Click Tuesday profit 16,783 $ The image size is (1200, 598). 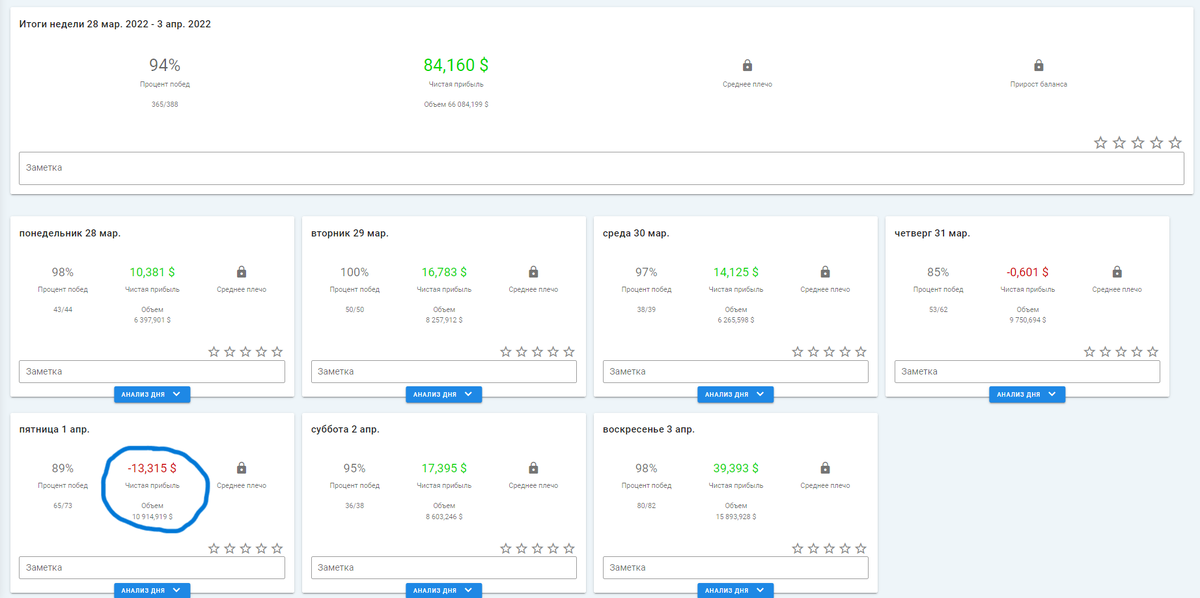[x=444, y=272]
